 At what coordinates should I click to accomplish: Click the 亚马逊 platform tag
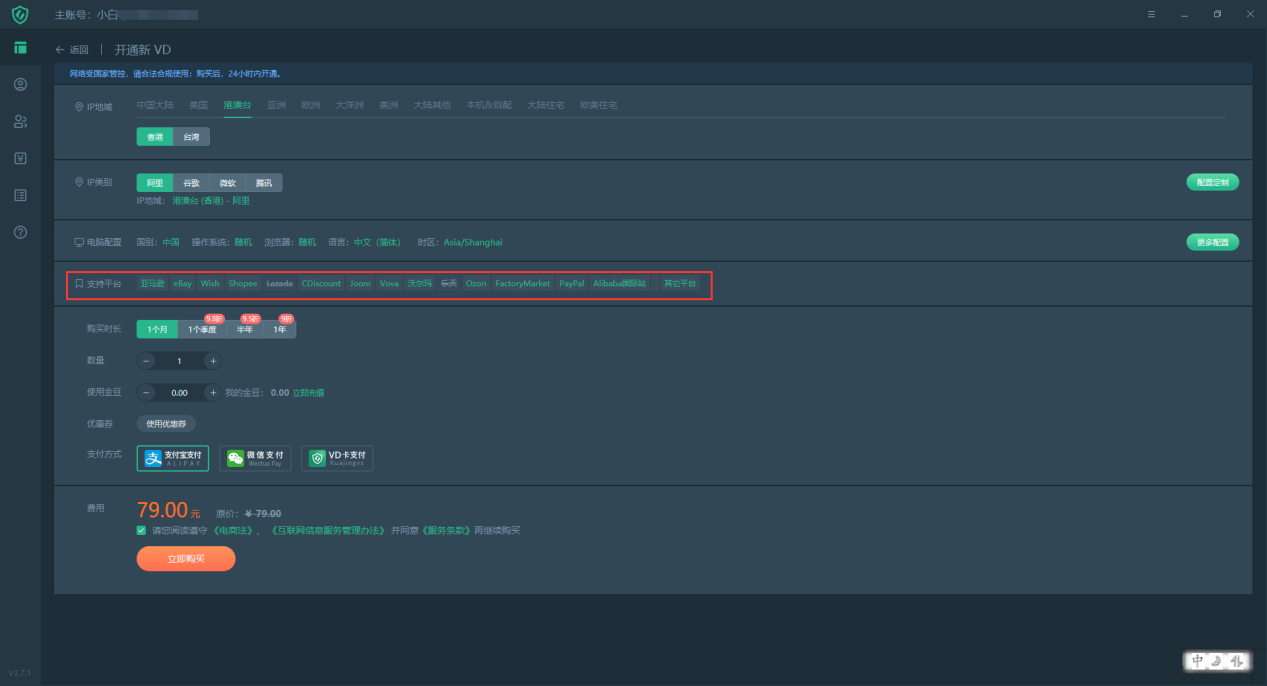click(152, 284)
